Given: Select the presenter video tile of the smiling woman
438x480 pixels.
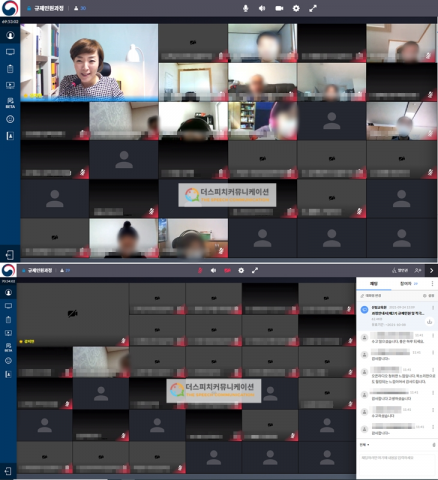Looking at the screenshot, I should coord(89,62).
